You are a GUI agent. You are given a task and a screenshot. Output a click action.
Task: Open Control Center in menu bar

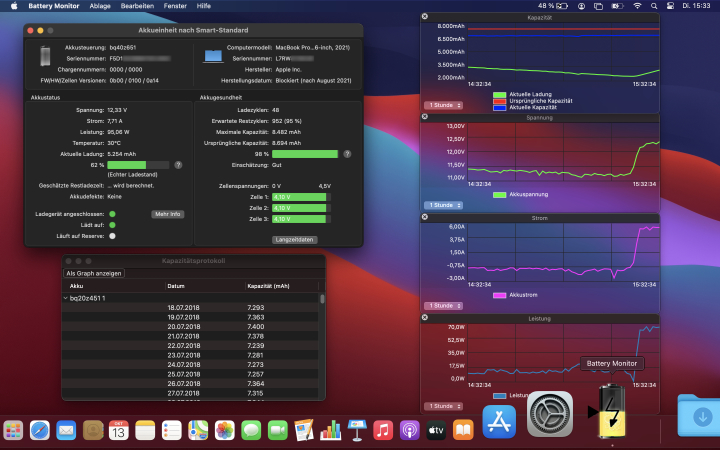(670, 6)
